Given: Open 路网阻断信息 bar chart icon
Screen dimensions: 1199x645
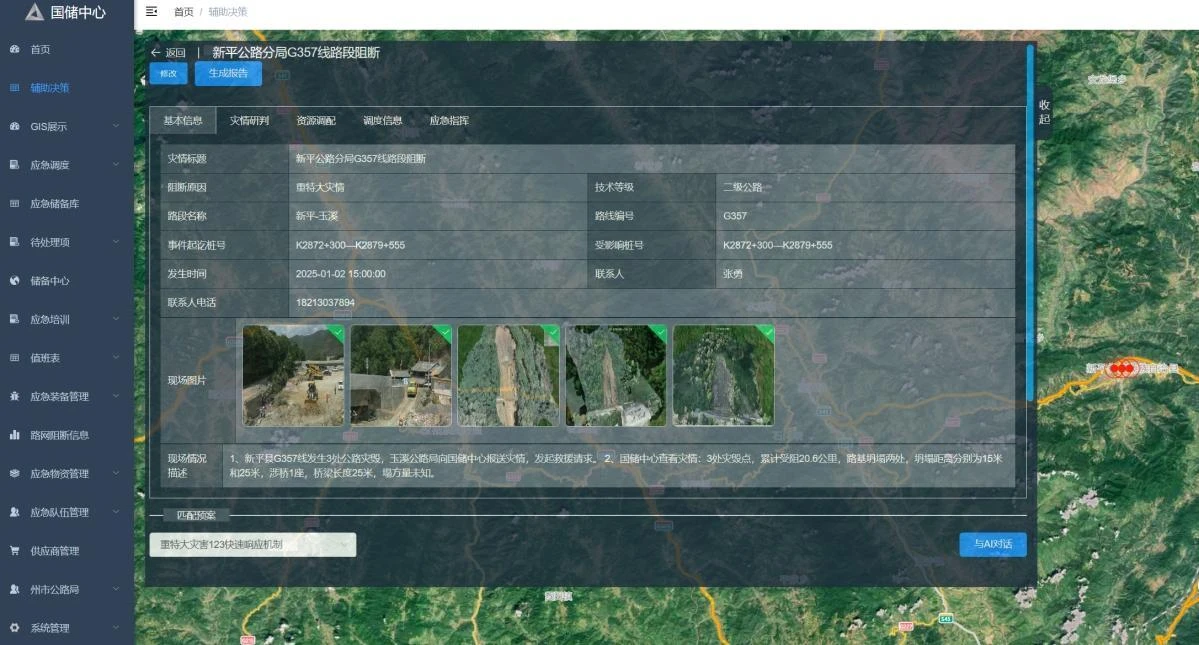Looking at the screenshot, I should [x=15, y=435].
